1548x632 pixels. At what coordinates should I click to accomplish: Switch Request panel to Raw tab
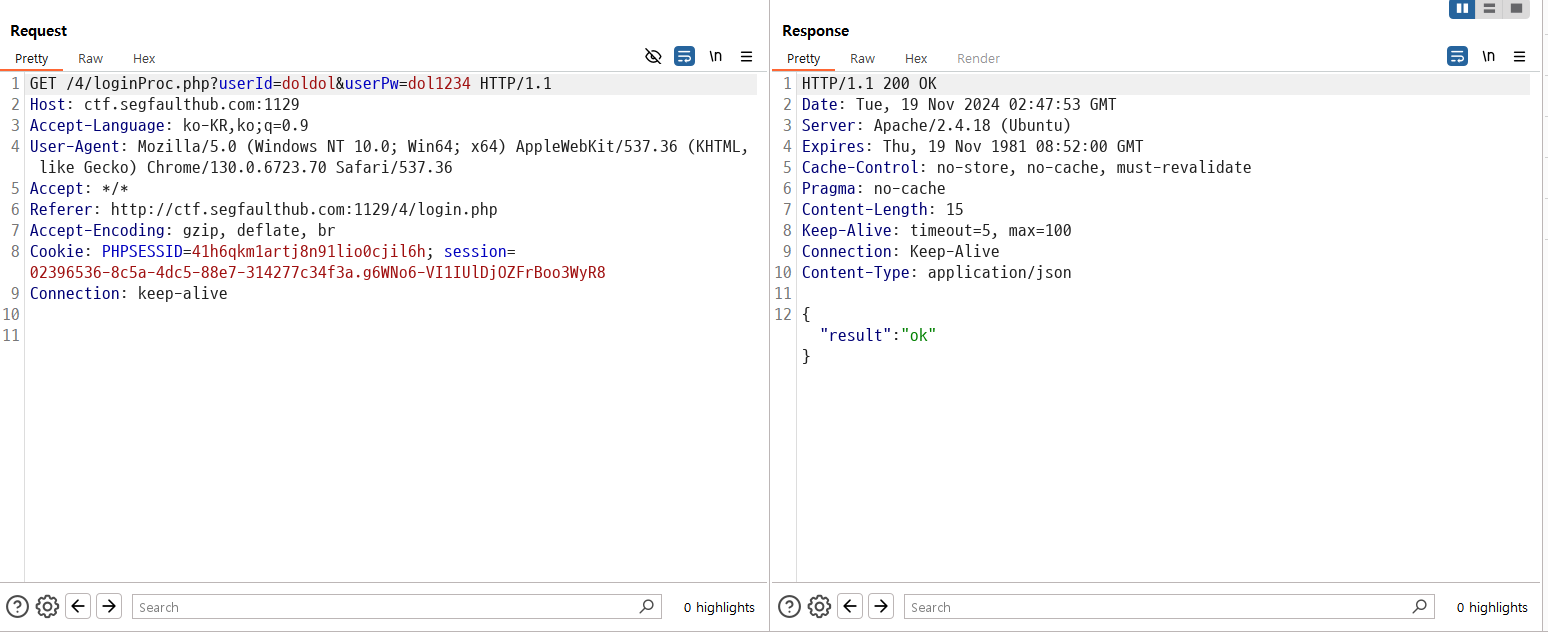tap(90, 58)
